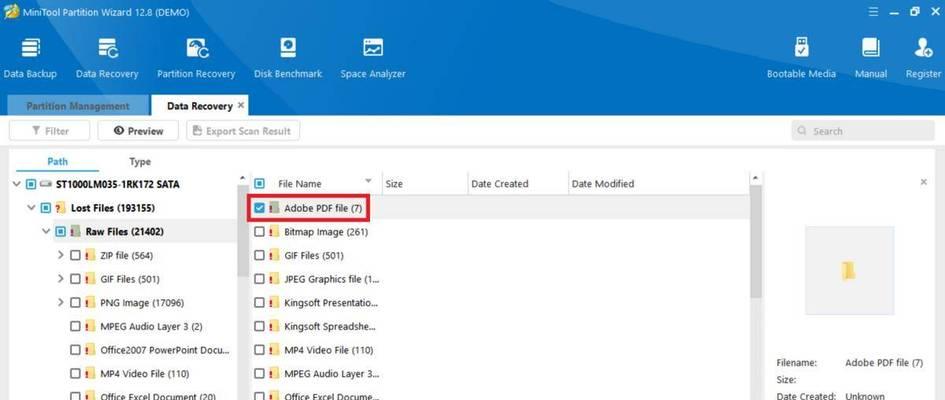Viewport: 945px width, 400px height.
Task: Focus the Search input field
Action: 862,131
